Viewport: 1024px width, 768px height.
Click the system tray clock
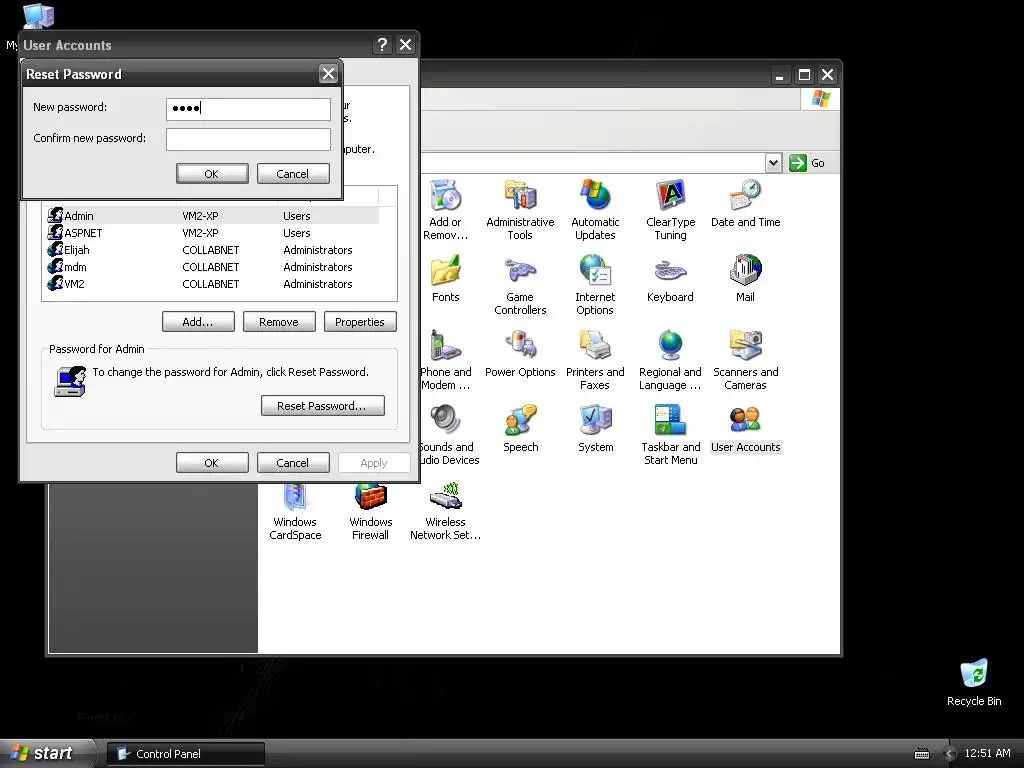(987, 753)
